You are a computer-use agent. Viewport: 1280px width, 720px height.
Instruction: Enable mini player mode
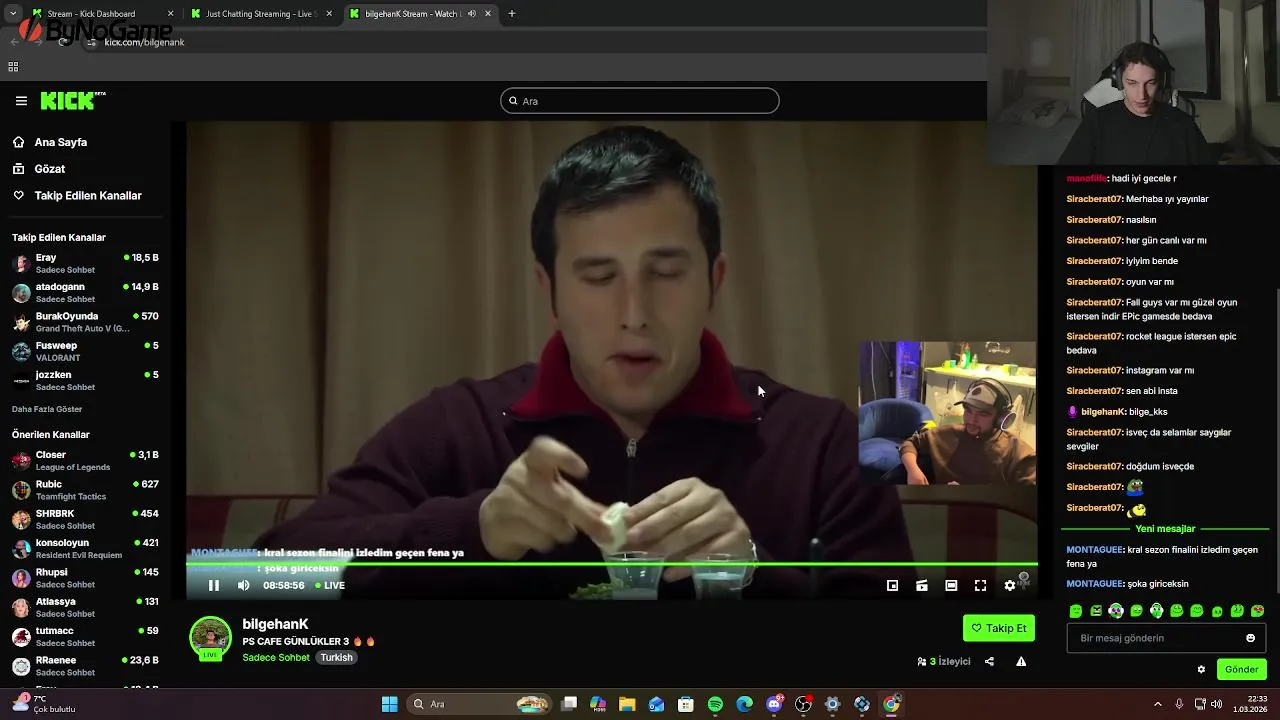click(x=892, y=586)
